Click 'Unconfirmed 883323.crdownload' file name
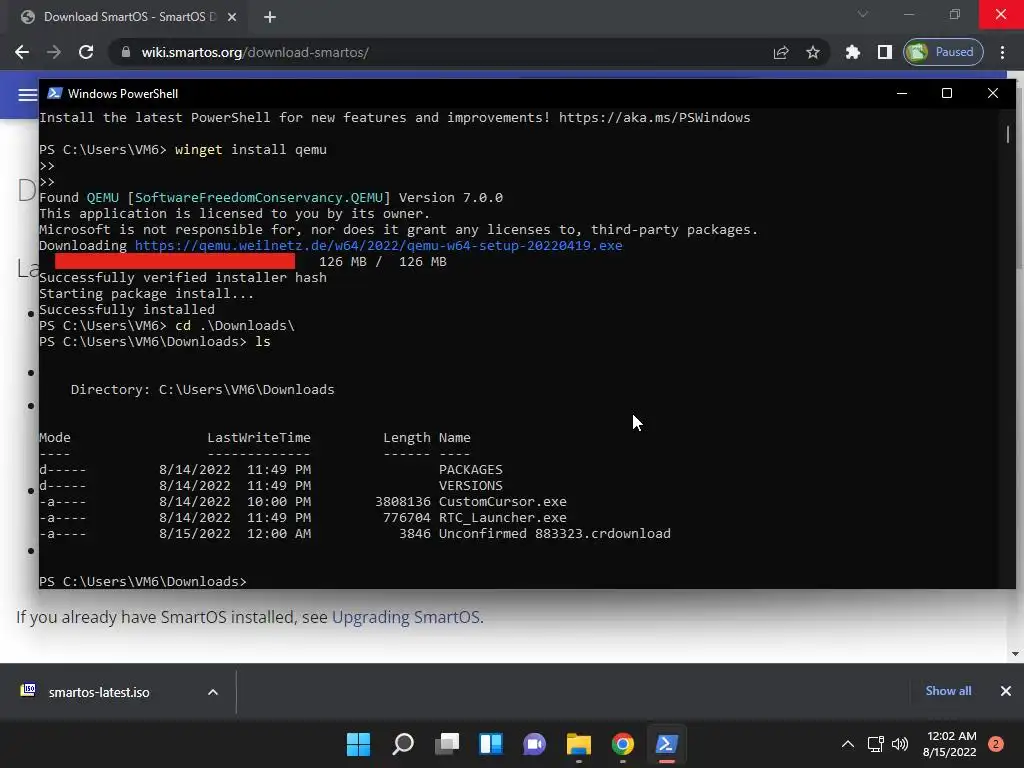 pos(554,534)
